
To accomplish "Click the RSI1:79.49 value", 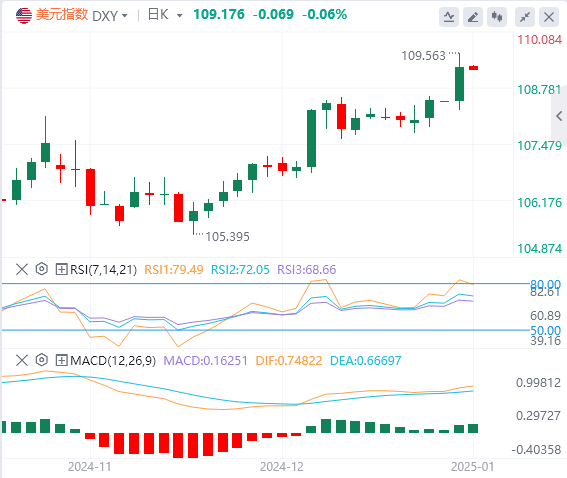I will tap(174, 270).
